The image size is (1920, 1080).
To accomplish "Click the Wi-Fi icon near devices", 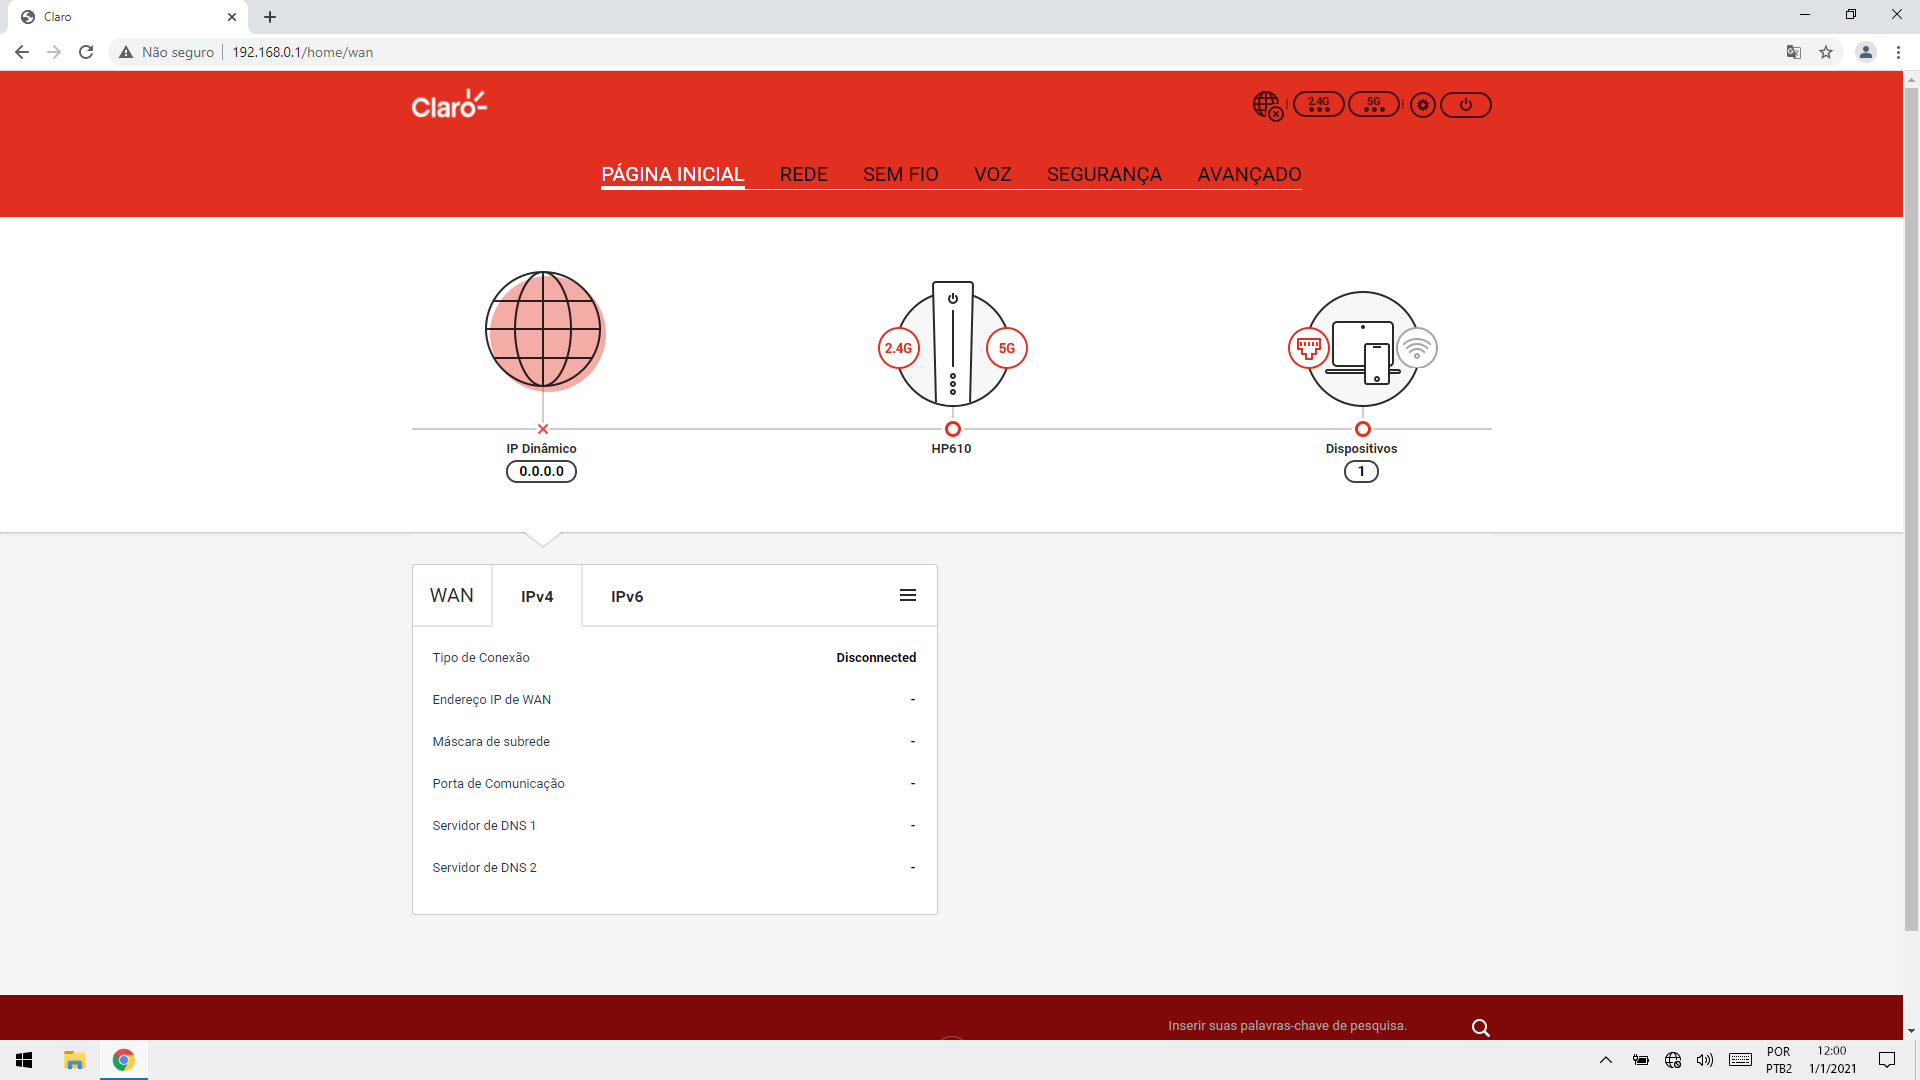I will (1416, 348).
